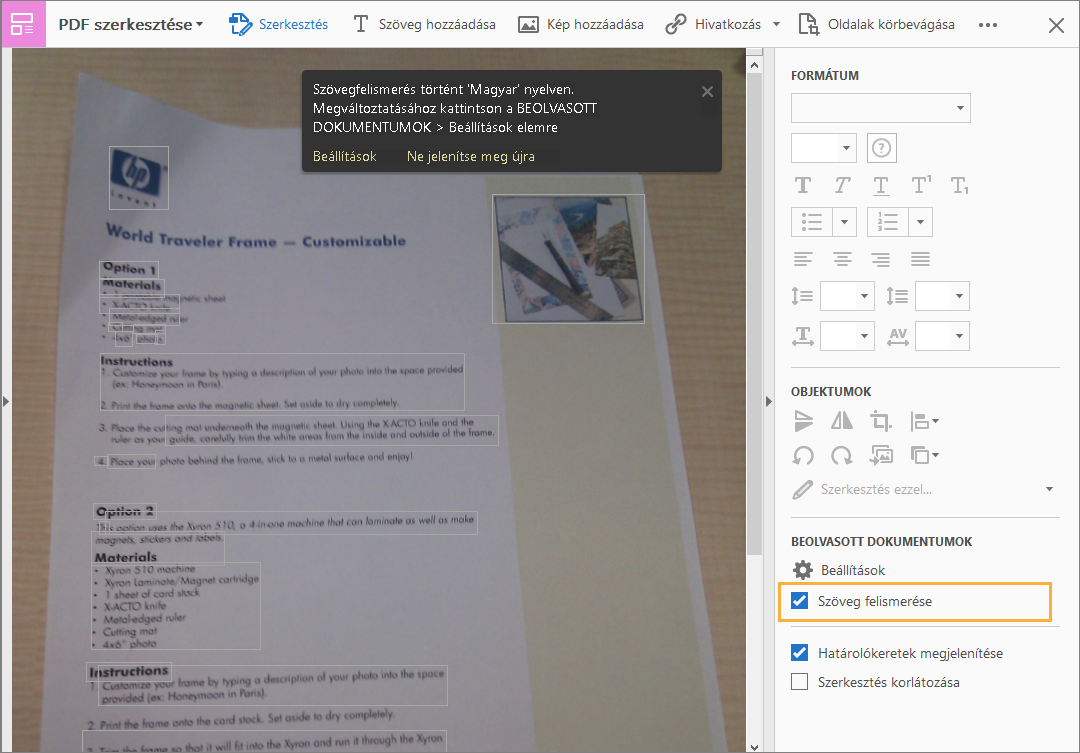Open Szerkesztés ezzel dropdown

point(923,490)
